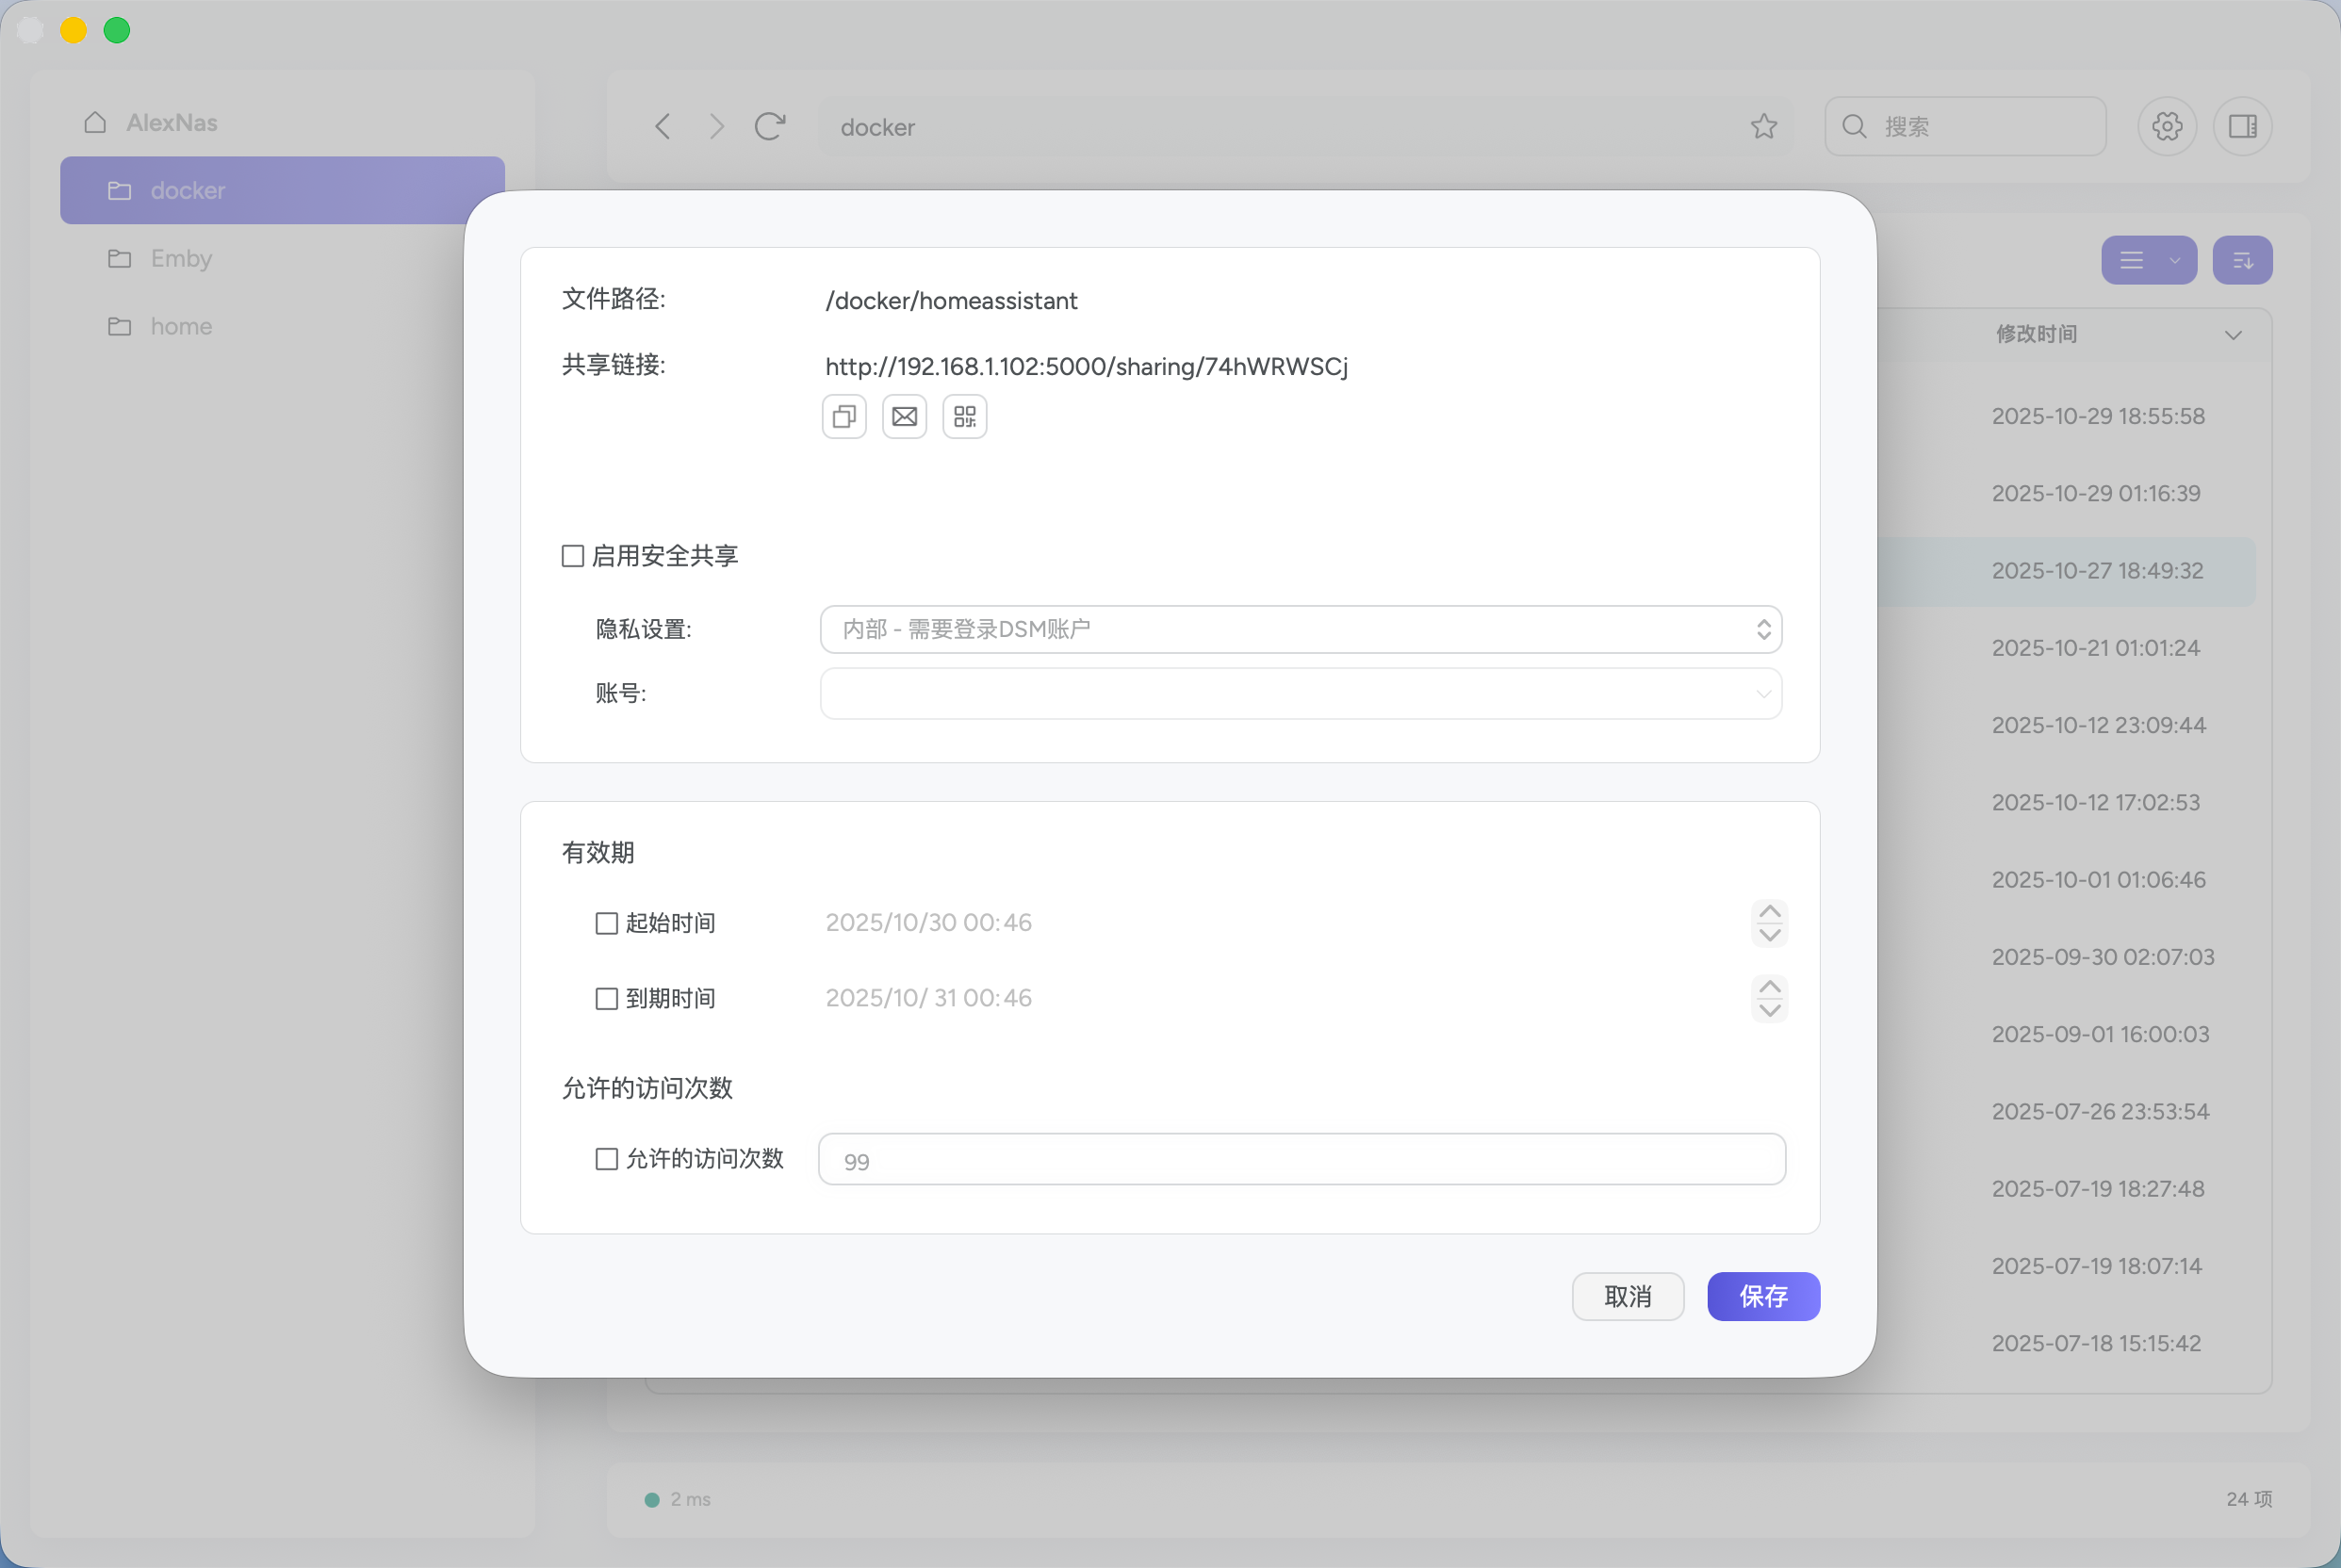
Task: Open the 账号 account dropdown
Action: pyautogui.click(x=1300, y=693)
